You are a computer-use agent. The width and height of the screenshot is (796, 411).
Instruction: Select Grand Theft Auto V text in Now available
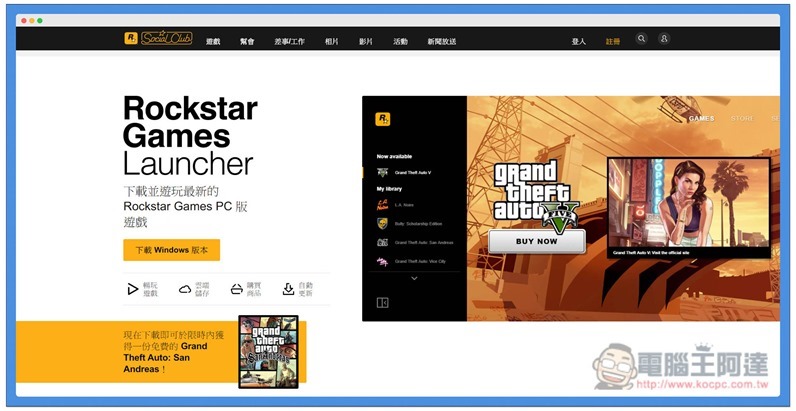tap(413, 173)
